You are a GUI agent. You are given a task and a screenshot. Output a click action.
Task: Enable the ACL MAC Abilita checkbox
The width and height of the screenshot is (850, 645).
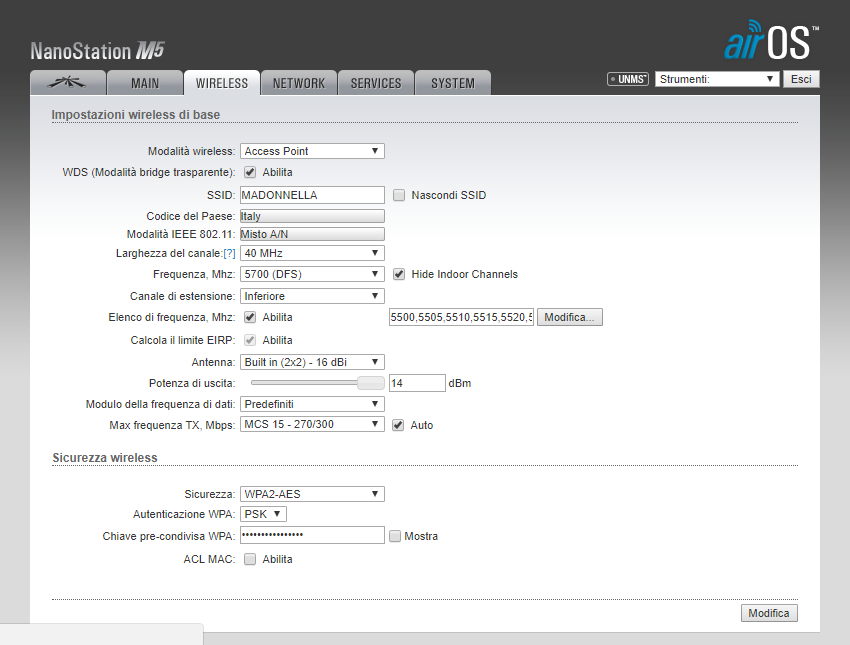[250, 559]
